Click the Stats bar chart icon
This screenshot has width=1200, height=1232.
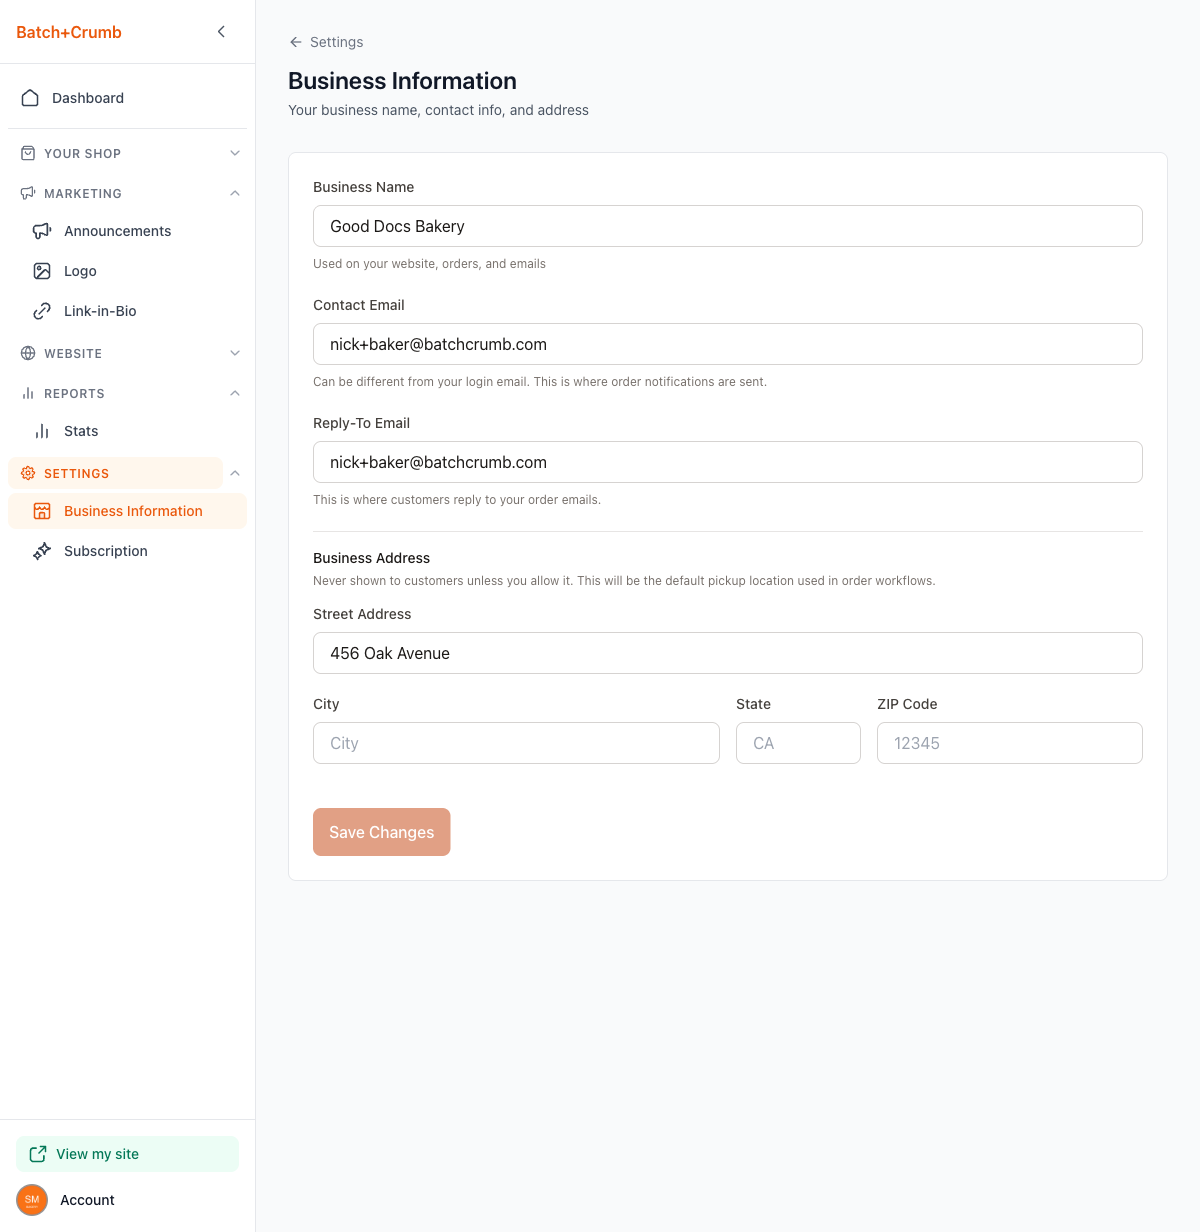point(42,431)
